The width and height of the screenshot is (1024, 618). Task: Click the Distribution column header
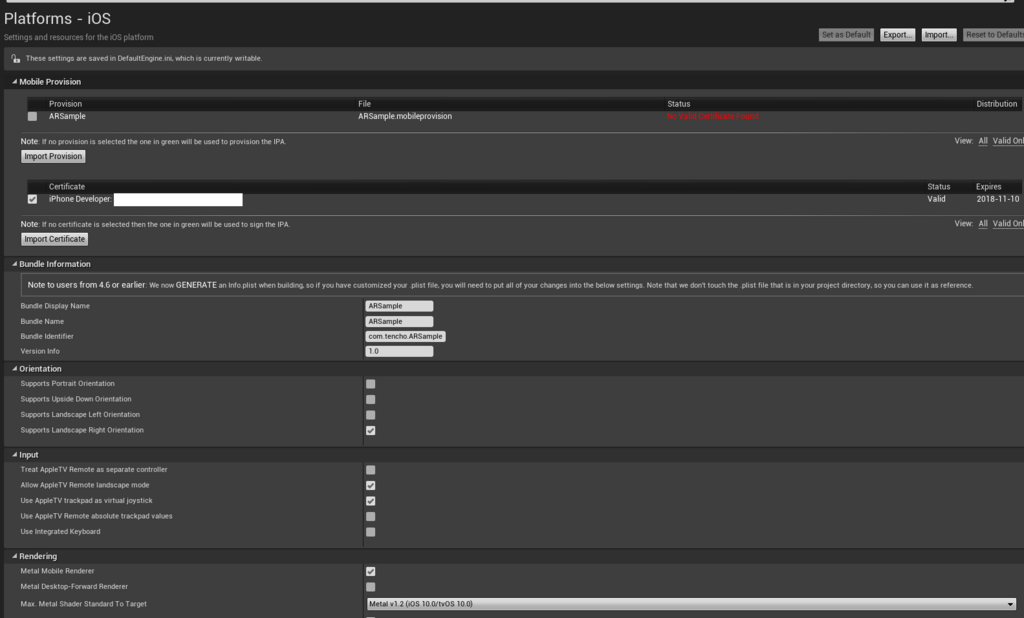tap(997, 104)
